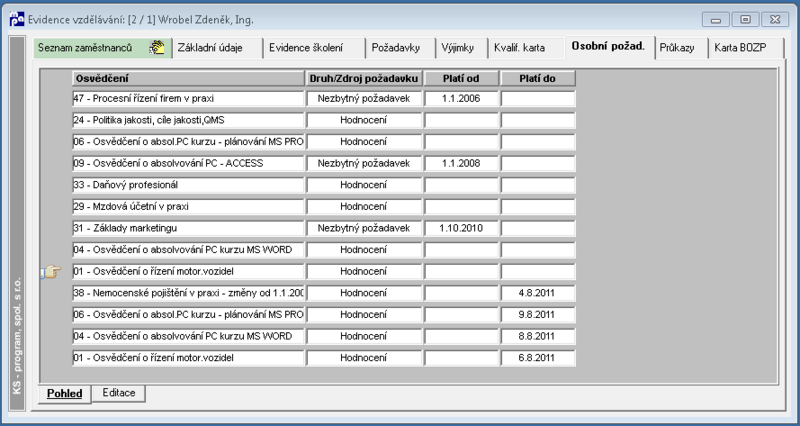Select row 38 - Nemocenské pojištění v praxi

click(188, 293)
